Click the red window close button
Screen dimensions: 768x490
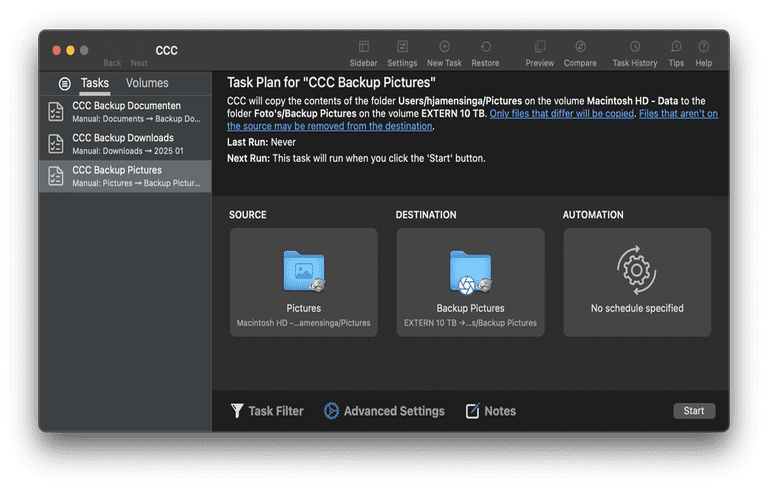coord(57,50)
